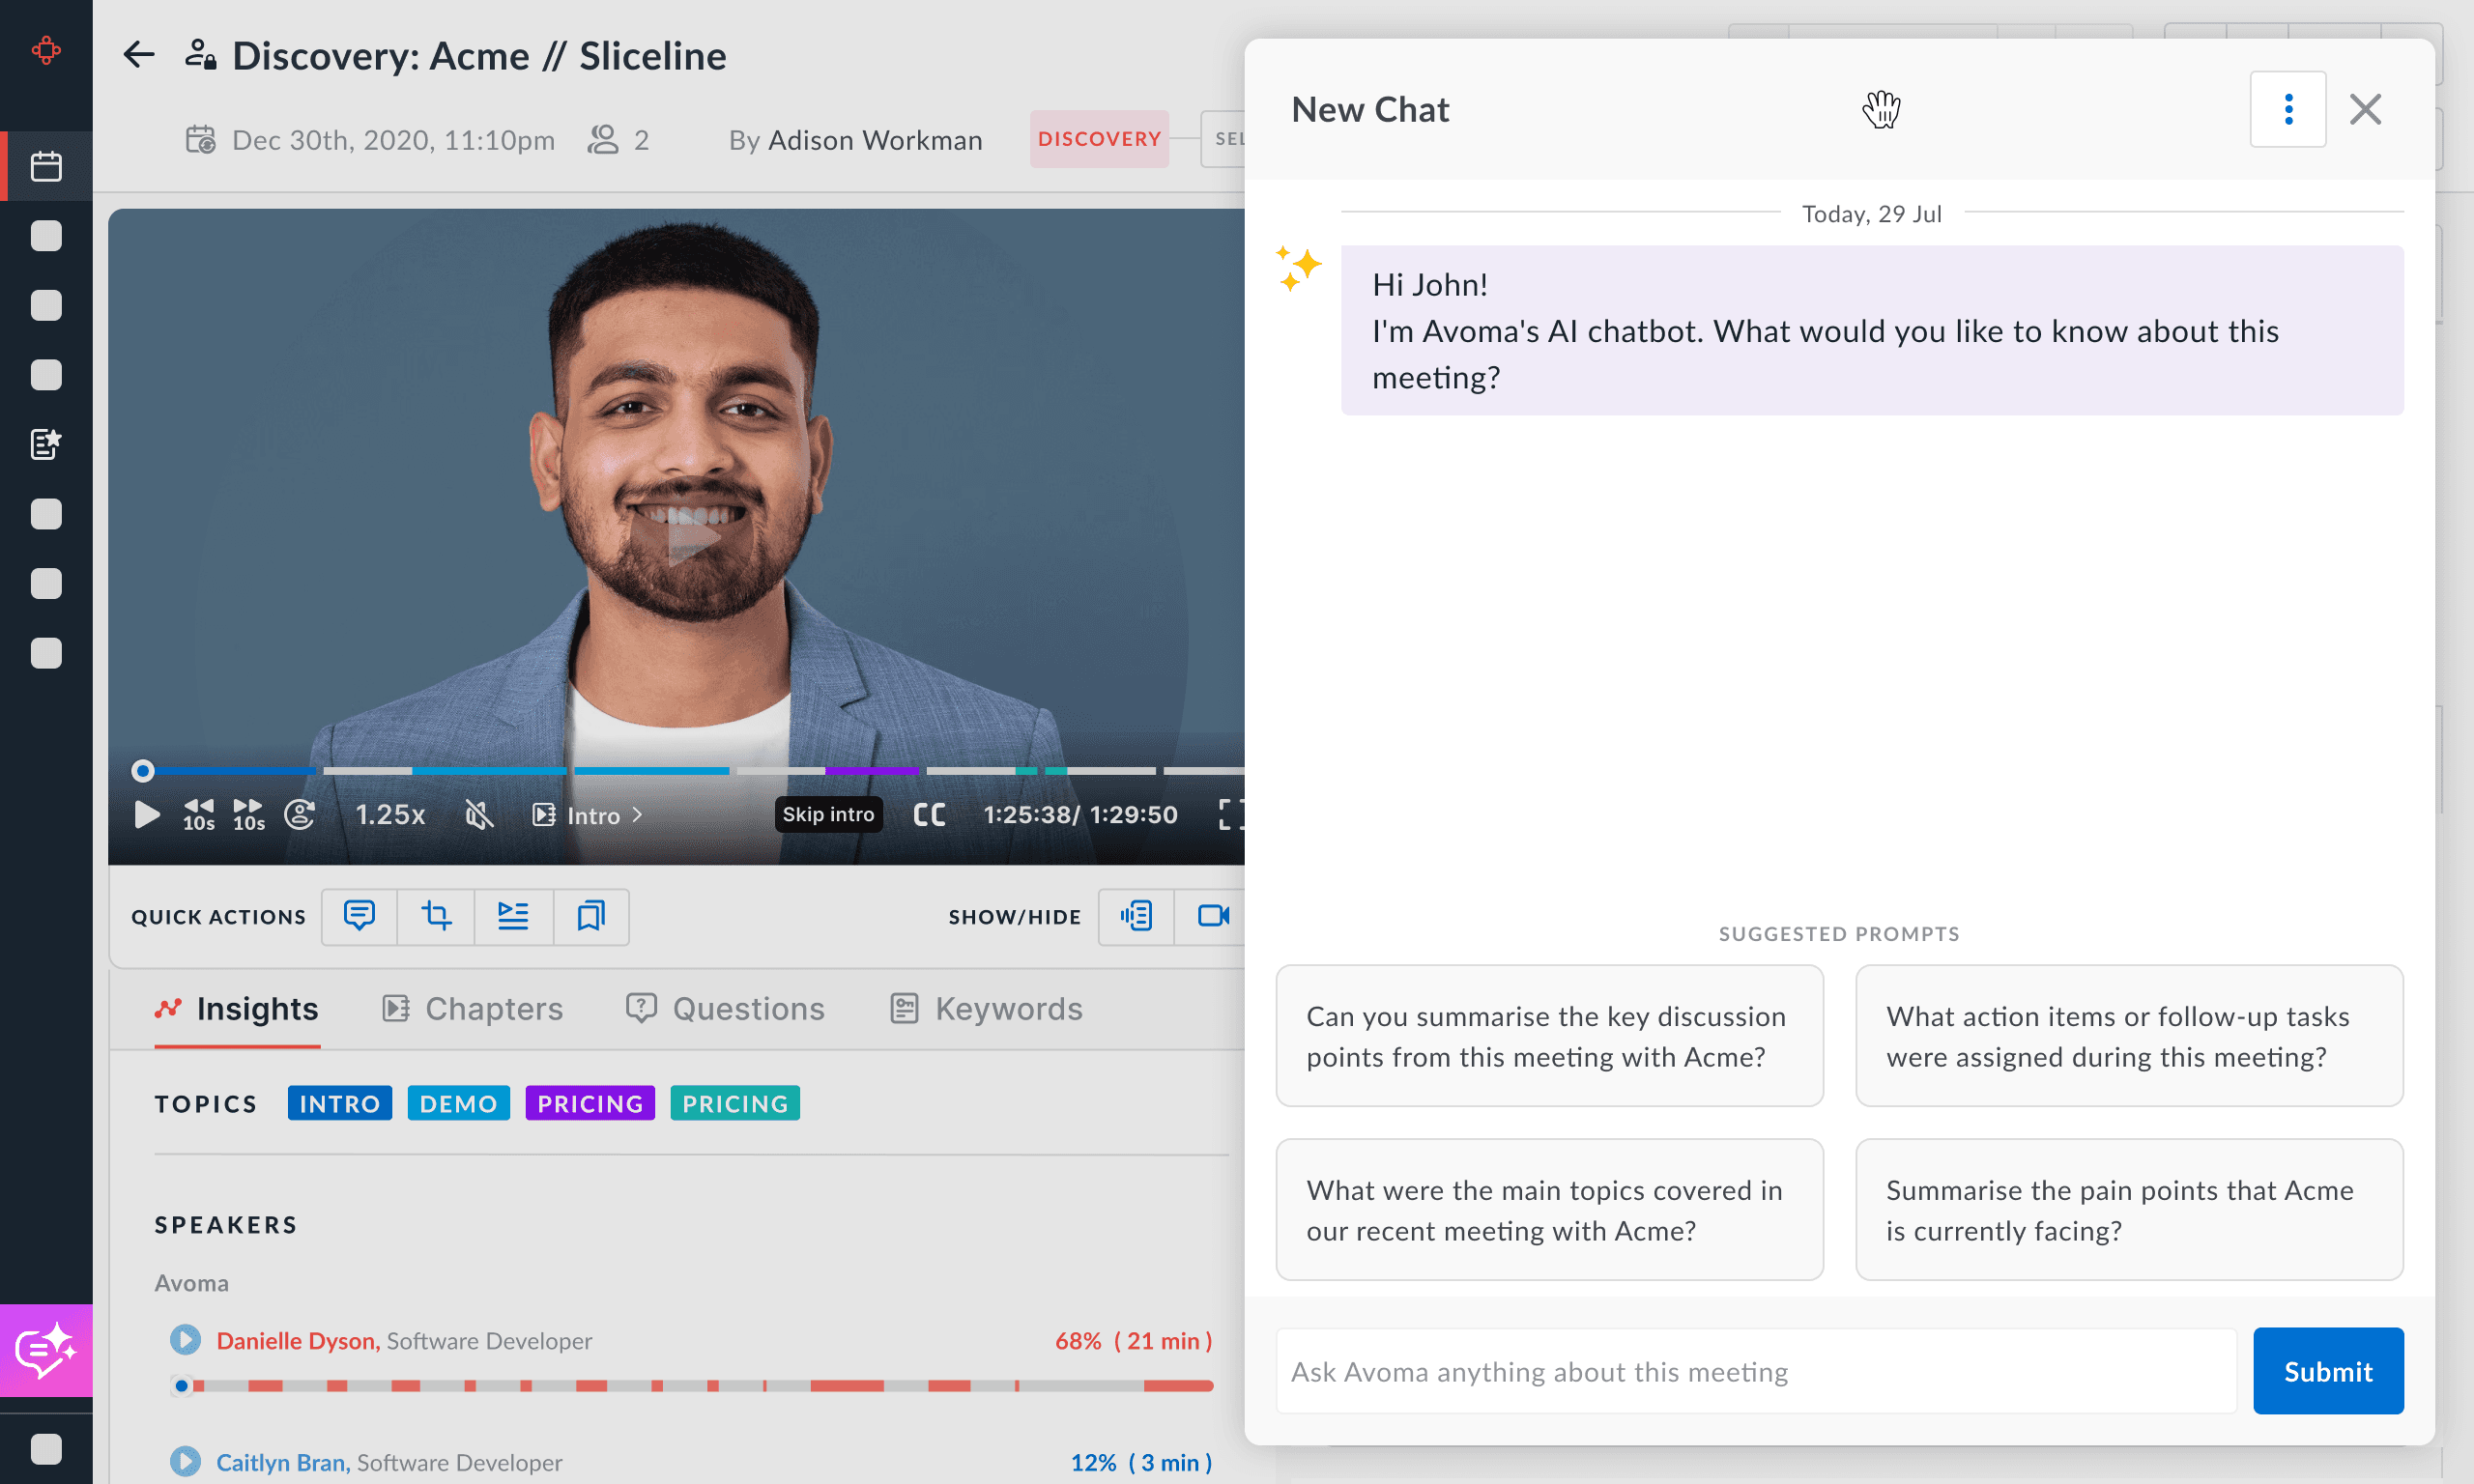This screenshot has height=1484, width=2474.
Task: Enter fullscreen video mode
Action: [1230, 814]
